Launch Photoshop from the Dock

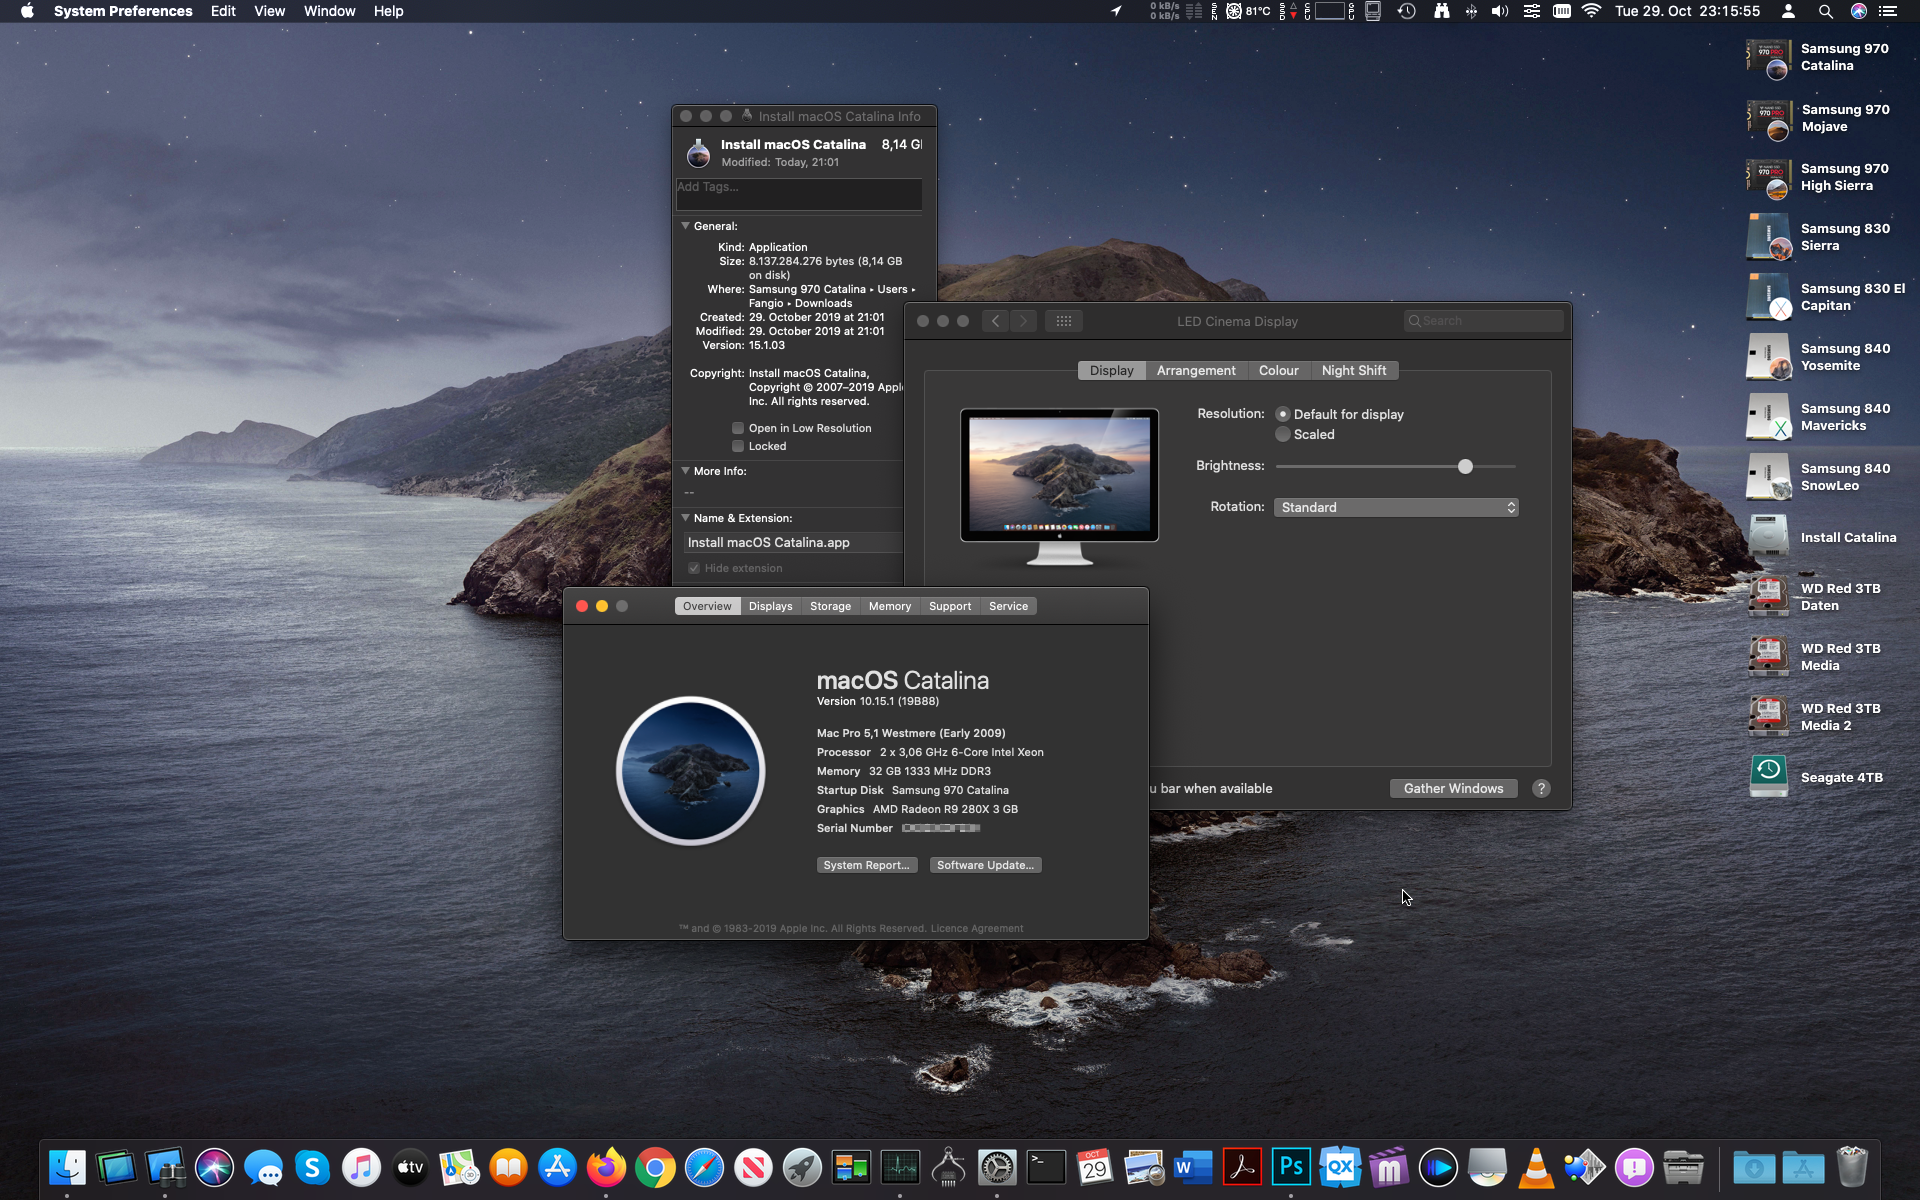[x=1291, y=1167]
